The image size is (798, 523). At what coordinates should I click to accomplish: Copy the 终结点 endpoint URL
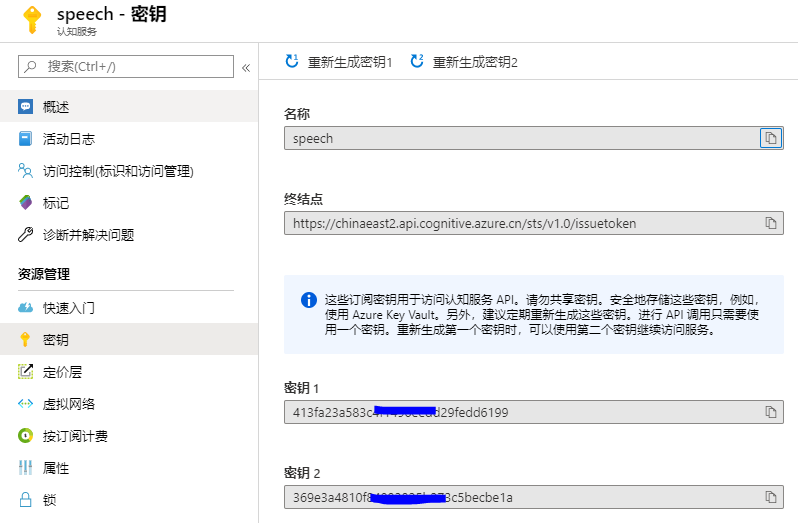(771, 223)
